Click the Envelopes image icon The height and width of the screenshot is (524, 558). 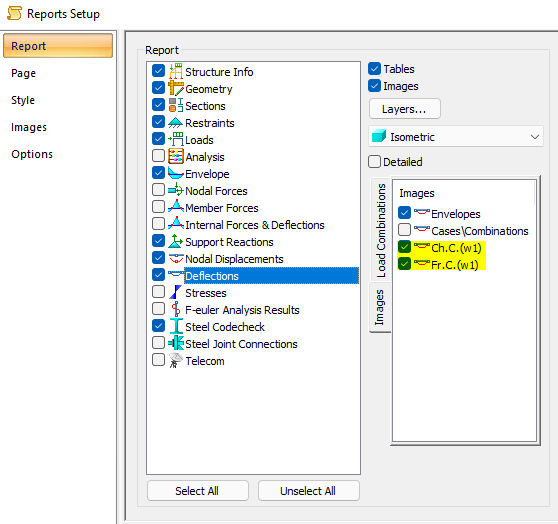422,213
